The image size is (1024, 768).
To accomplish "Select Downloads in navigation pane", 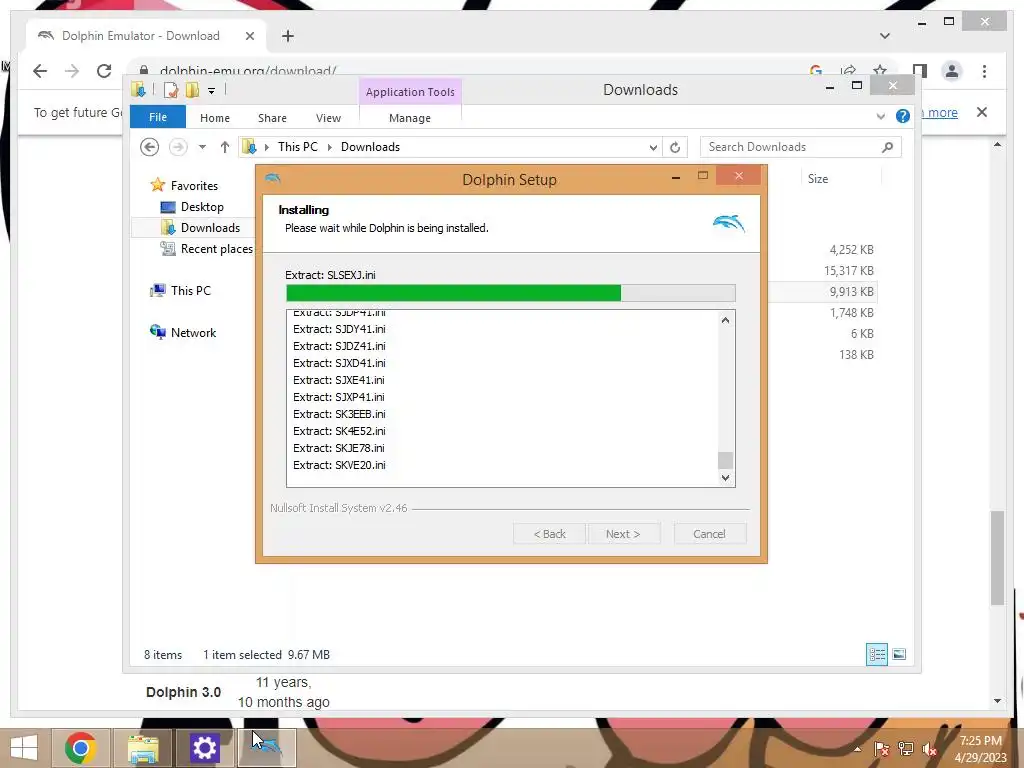I will [210, 228].
